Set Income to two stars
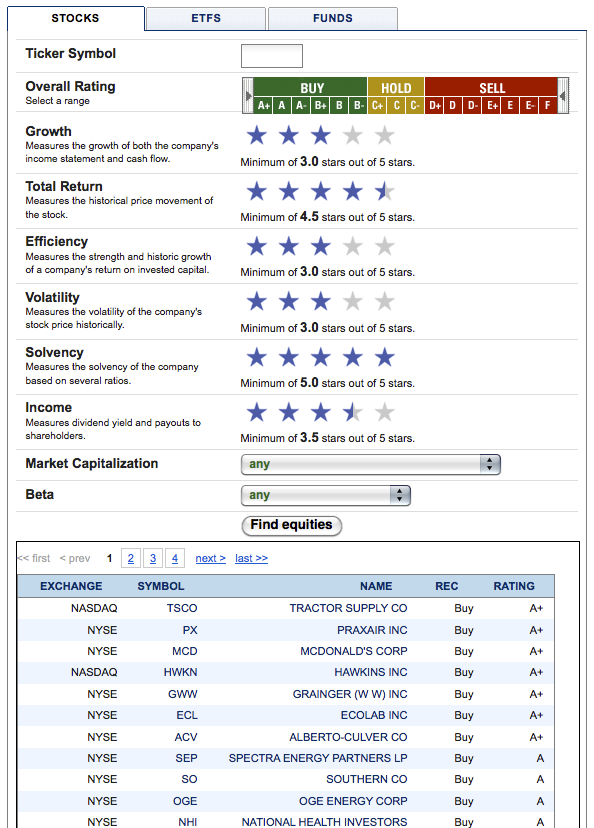594x828 pixels. click(x=289, y=412)
